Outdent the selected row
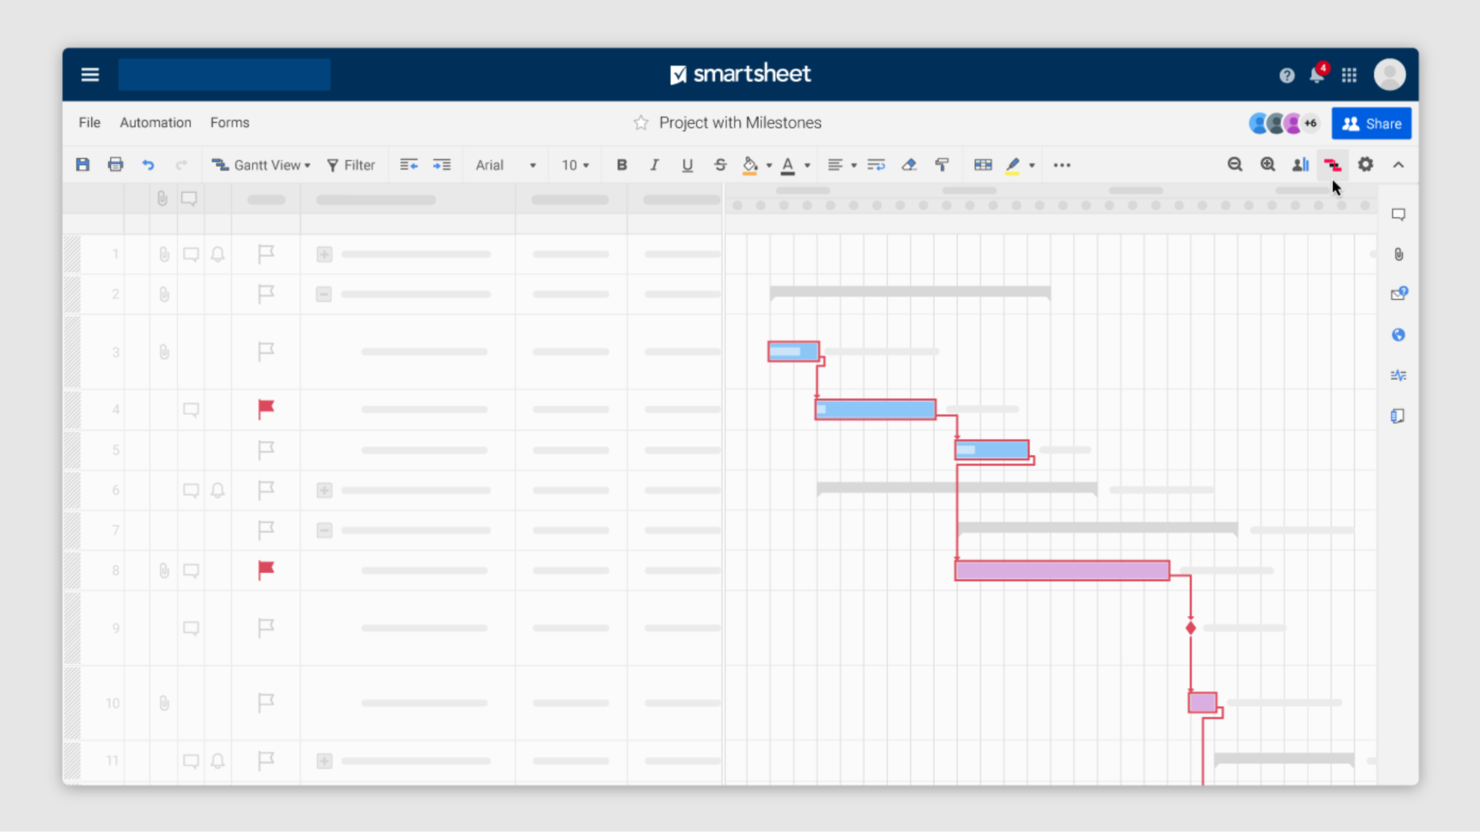Image resolution: width=1480 pixels, height=832 pixels. (409, 165)
